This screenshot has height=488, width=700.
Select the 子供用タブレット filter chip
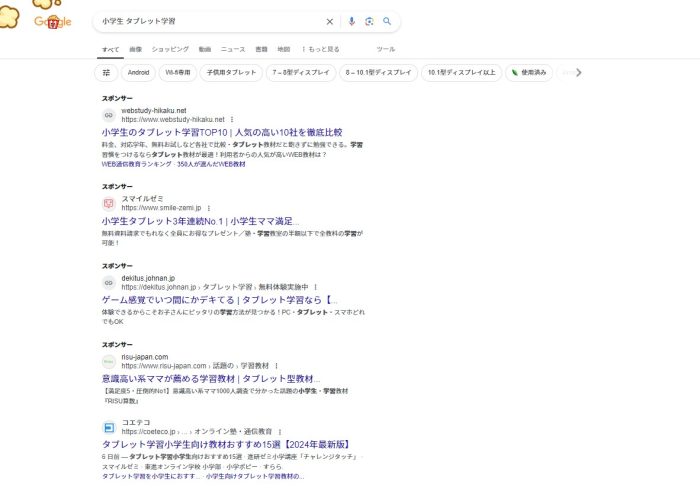231,72
